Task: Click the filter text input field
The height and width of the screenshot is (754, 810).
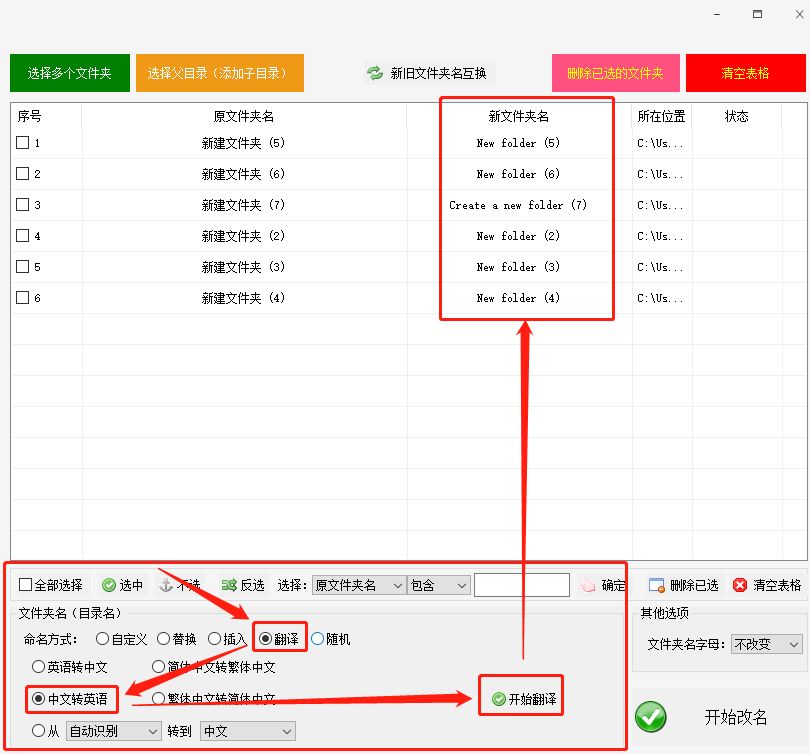Action: [522, 585]
